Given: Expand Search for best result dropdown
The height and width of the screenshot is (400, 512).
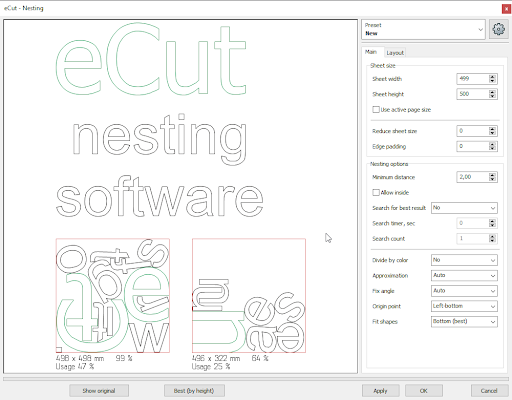Looking at the screenshot, I should click(x=464, y=208).
